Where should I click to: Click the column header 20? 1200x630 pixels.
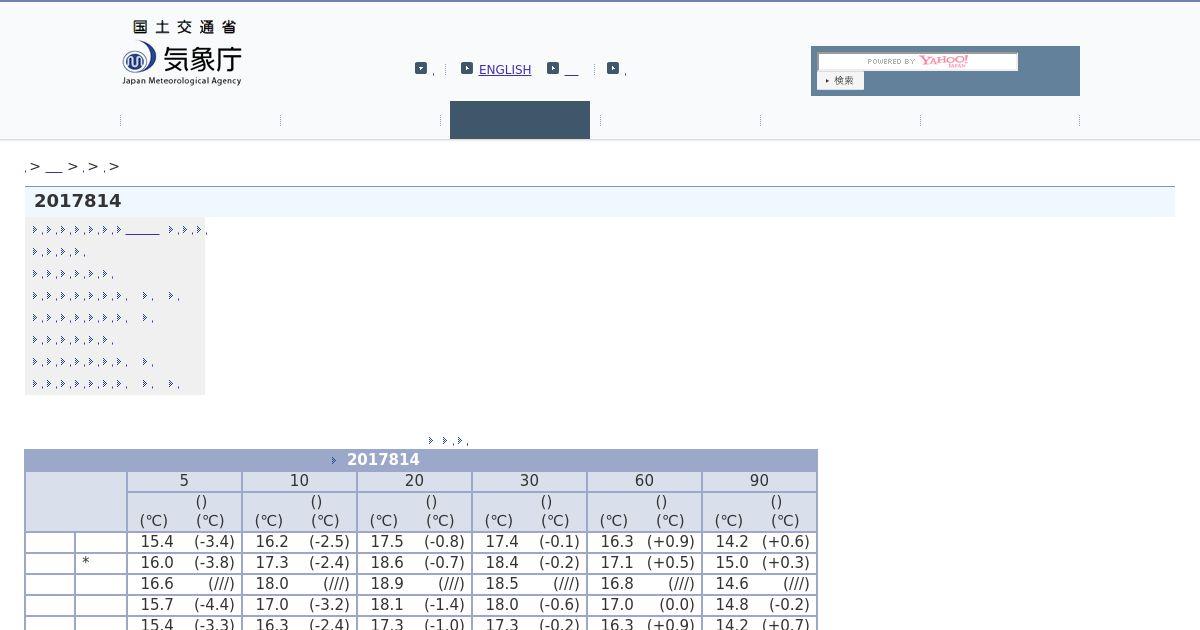tap(414, 481)
